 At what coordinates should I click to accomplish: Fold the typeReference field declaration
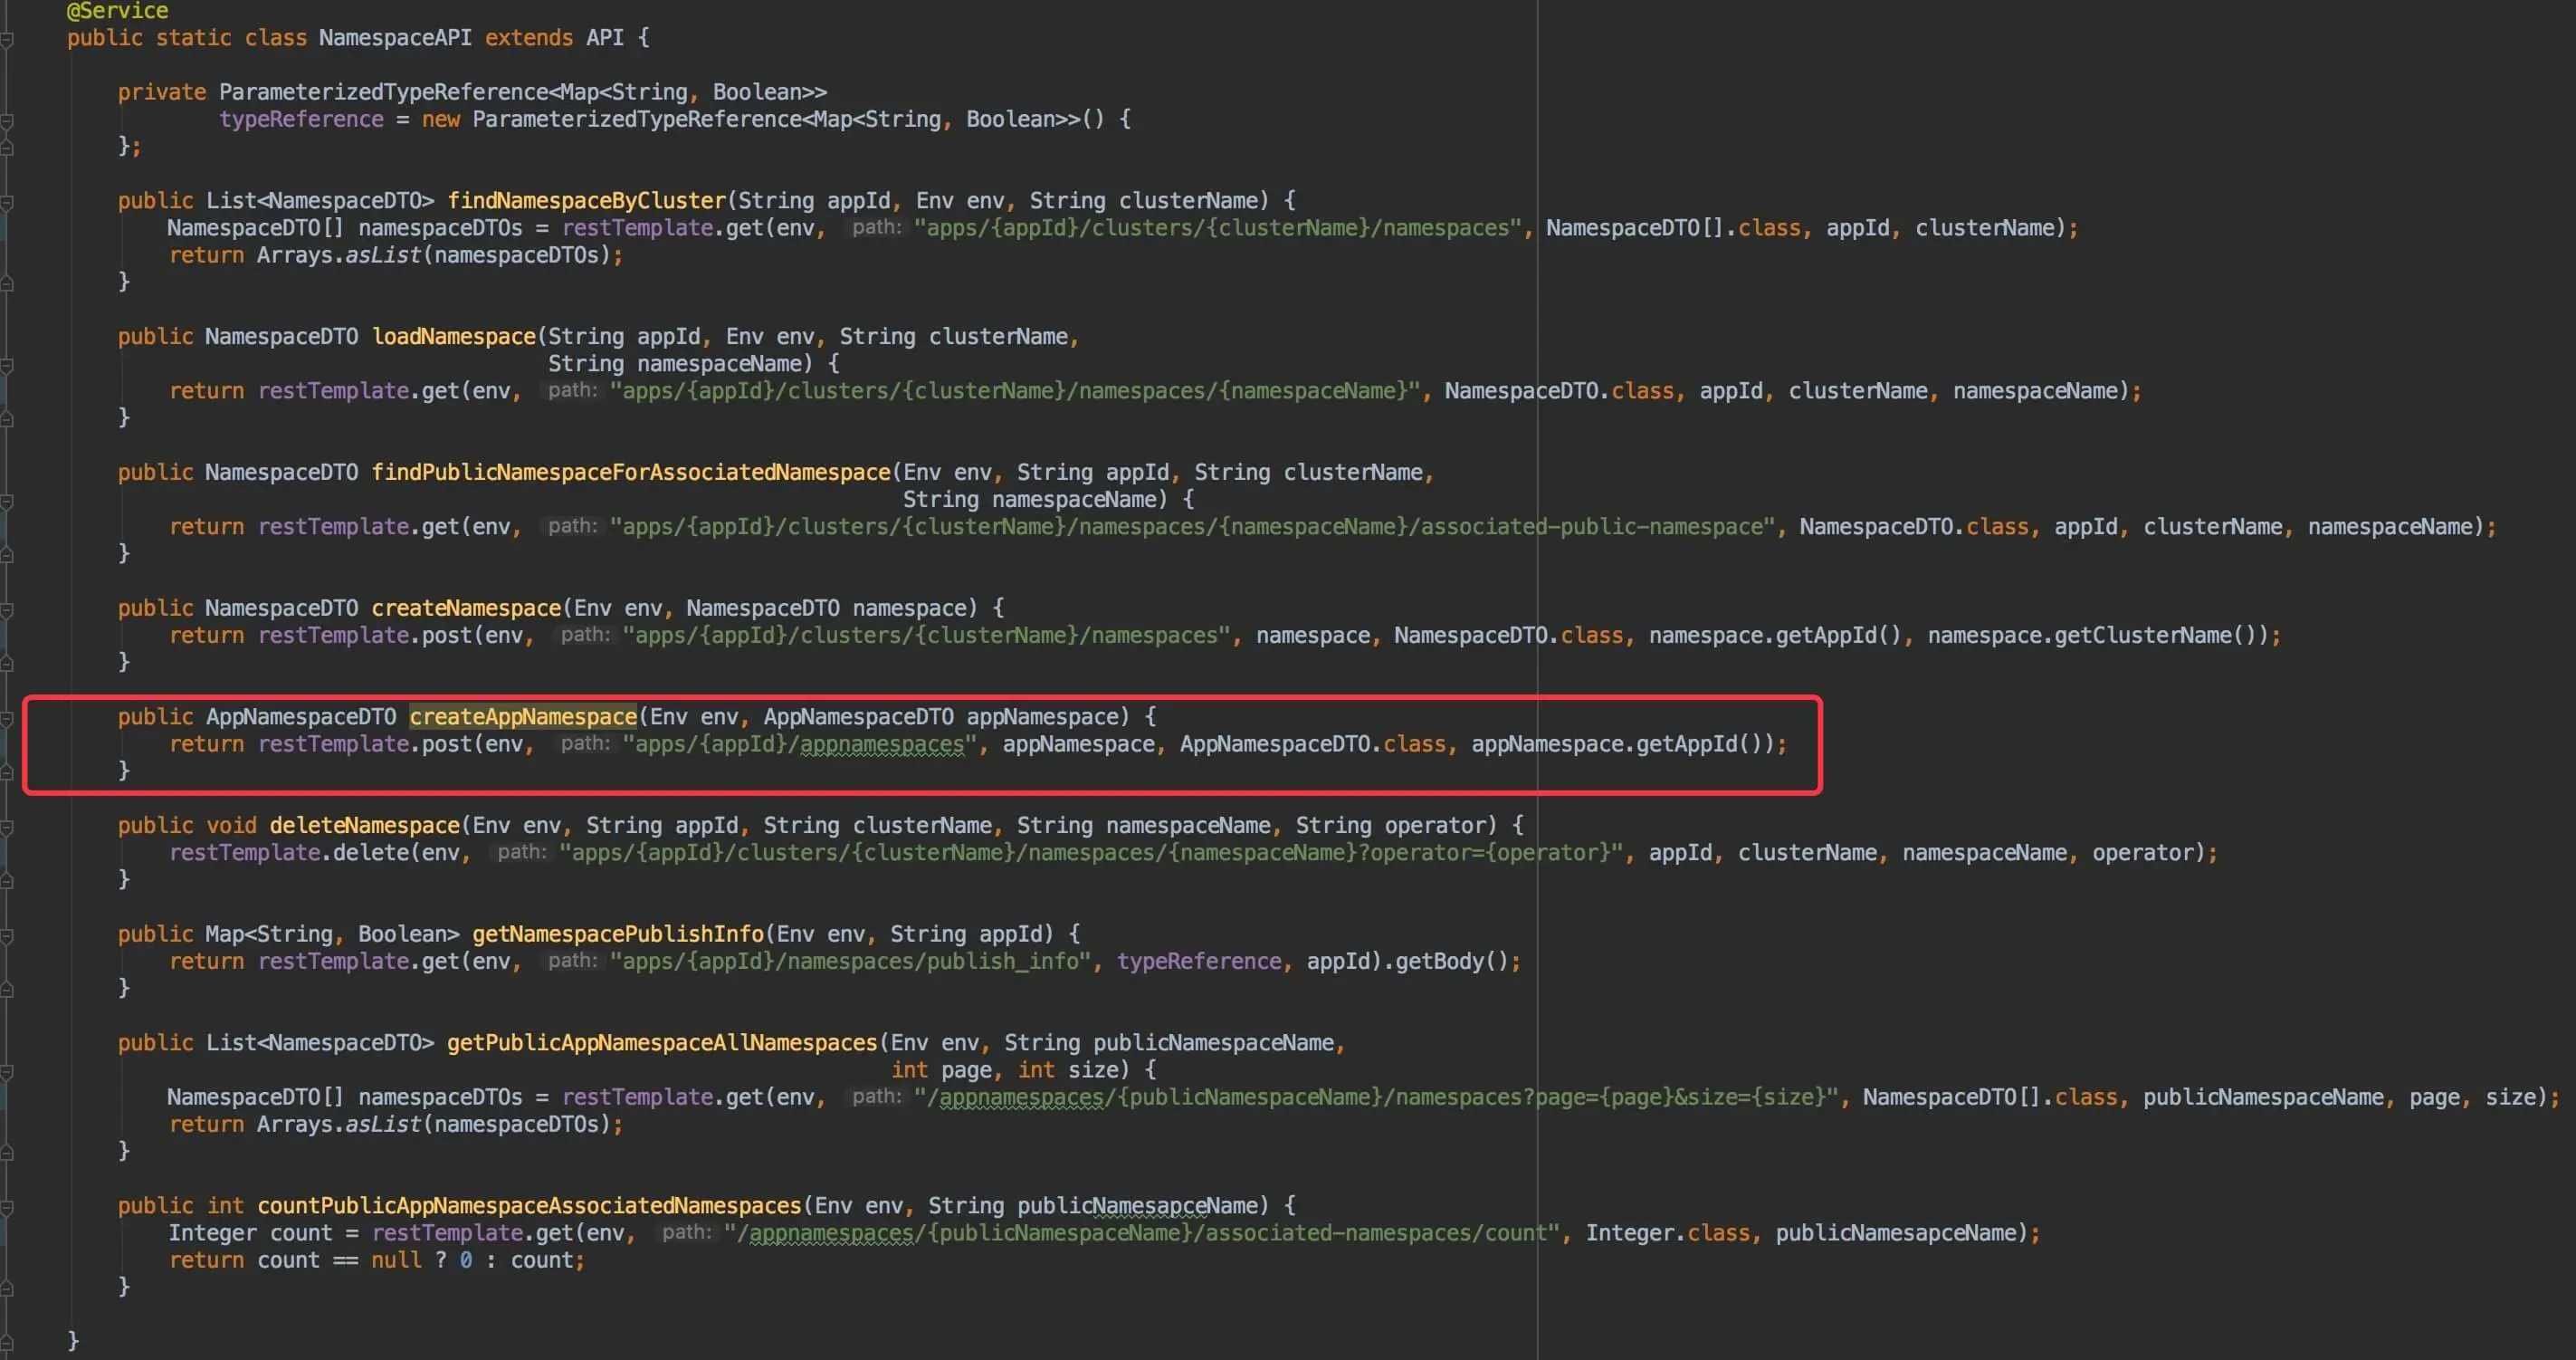coord(7,122)
